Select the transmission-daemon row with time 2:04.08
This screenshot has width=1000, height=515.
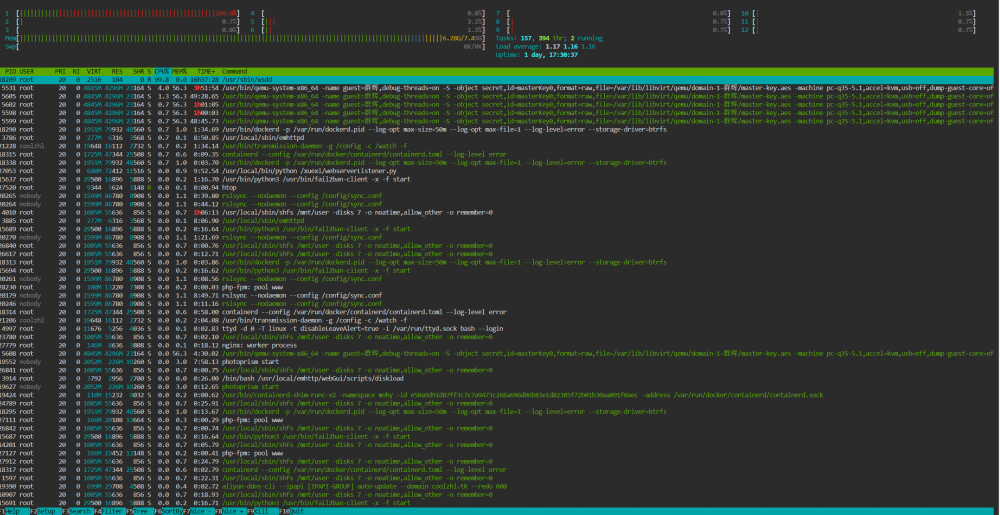(x=497, y=320)
